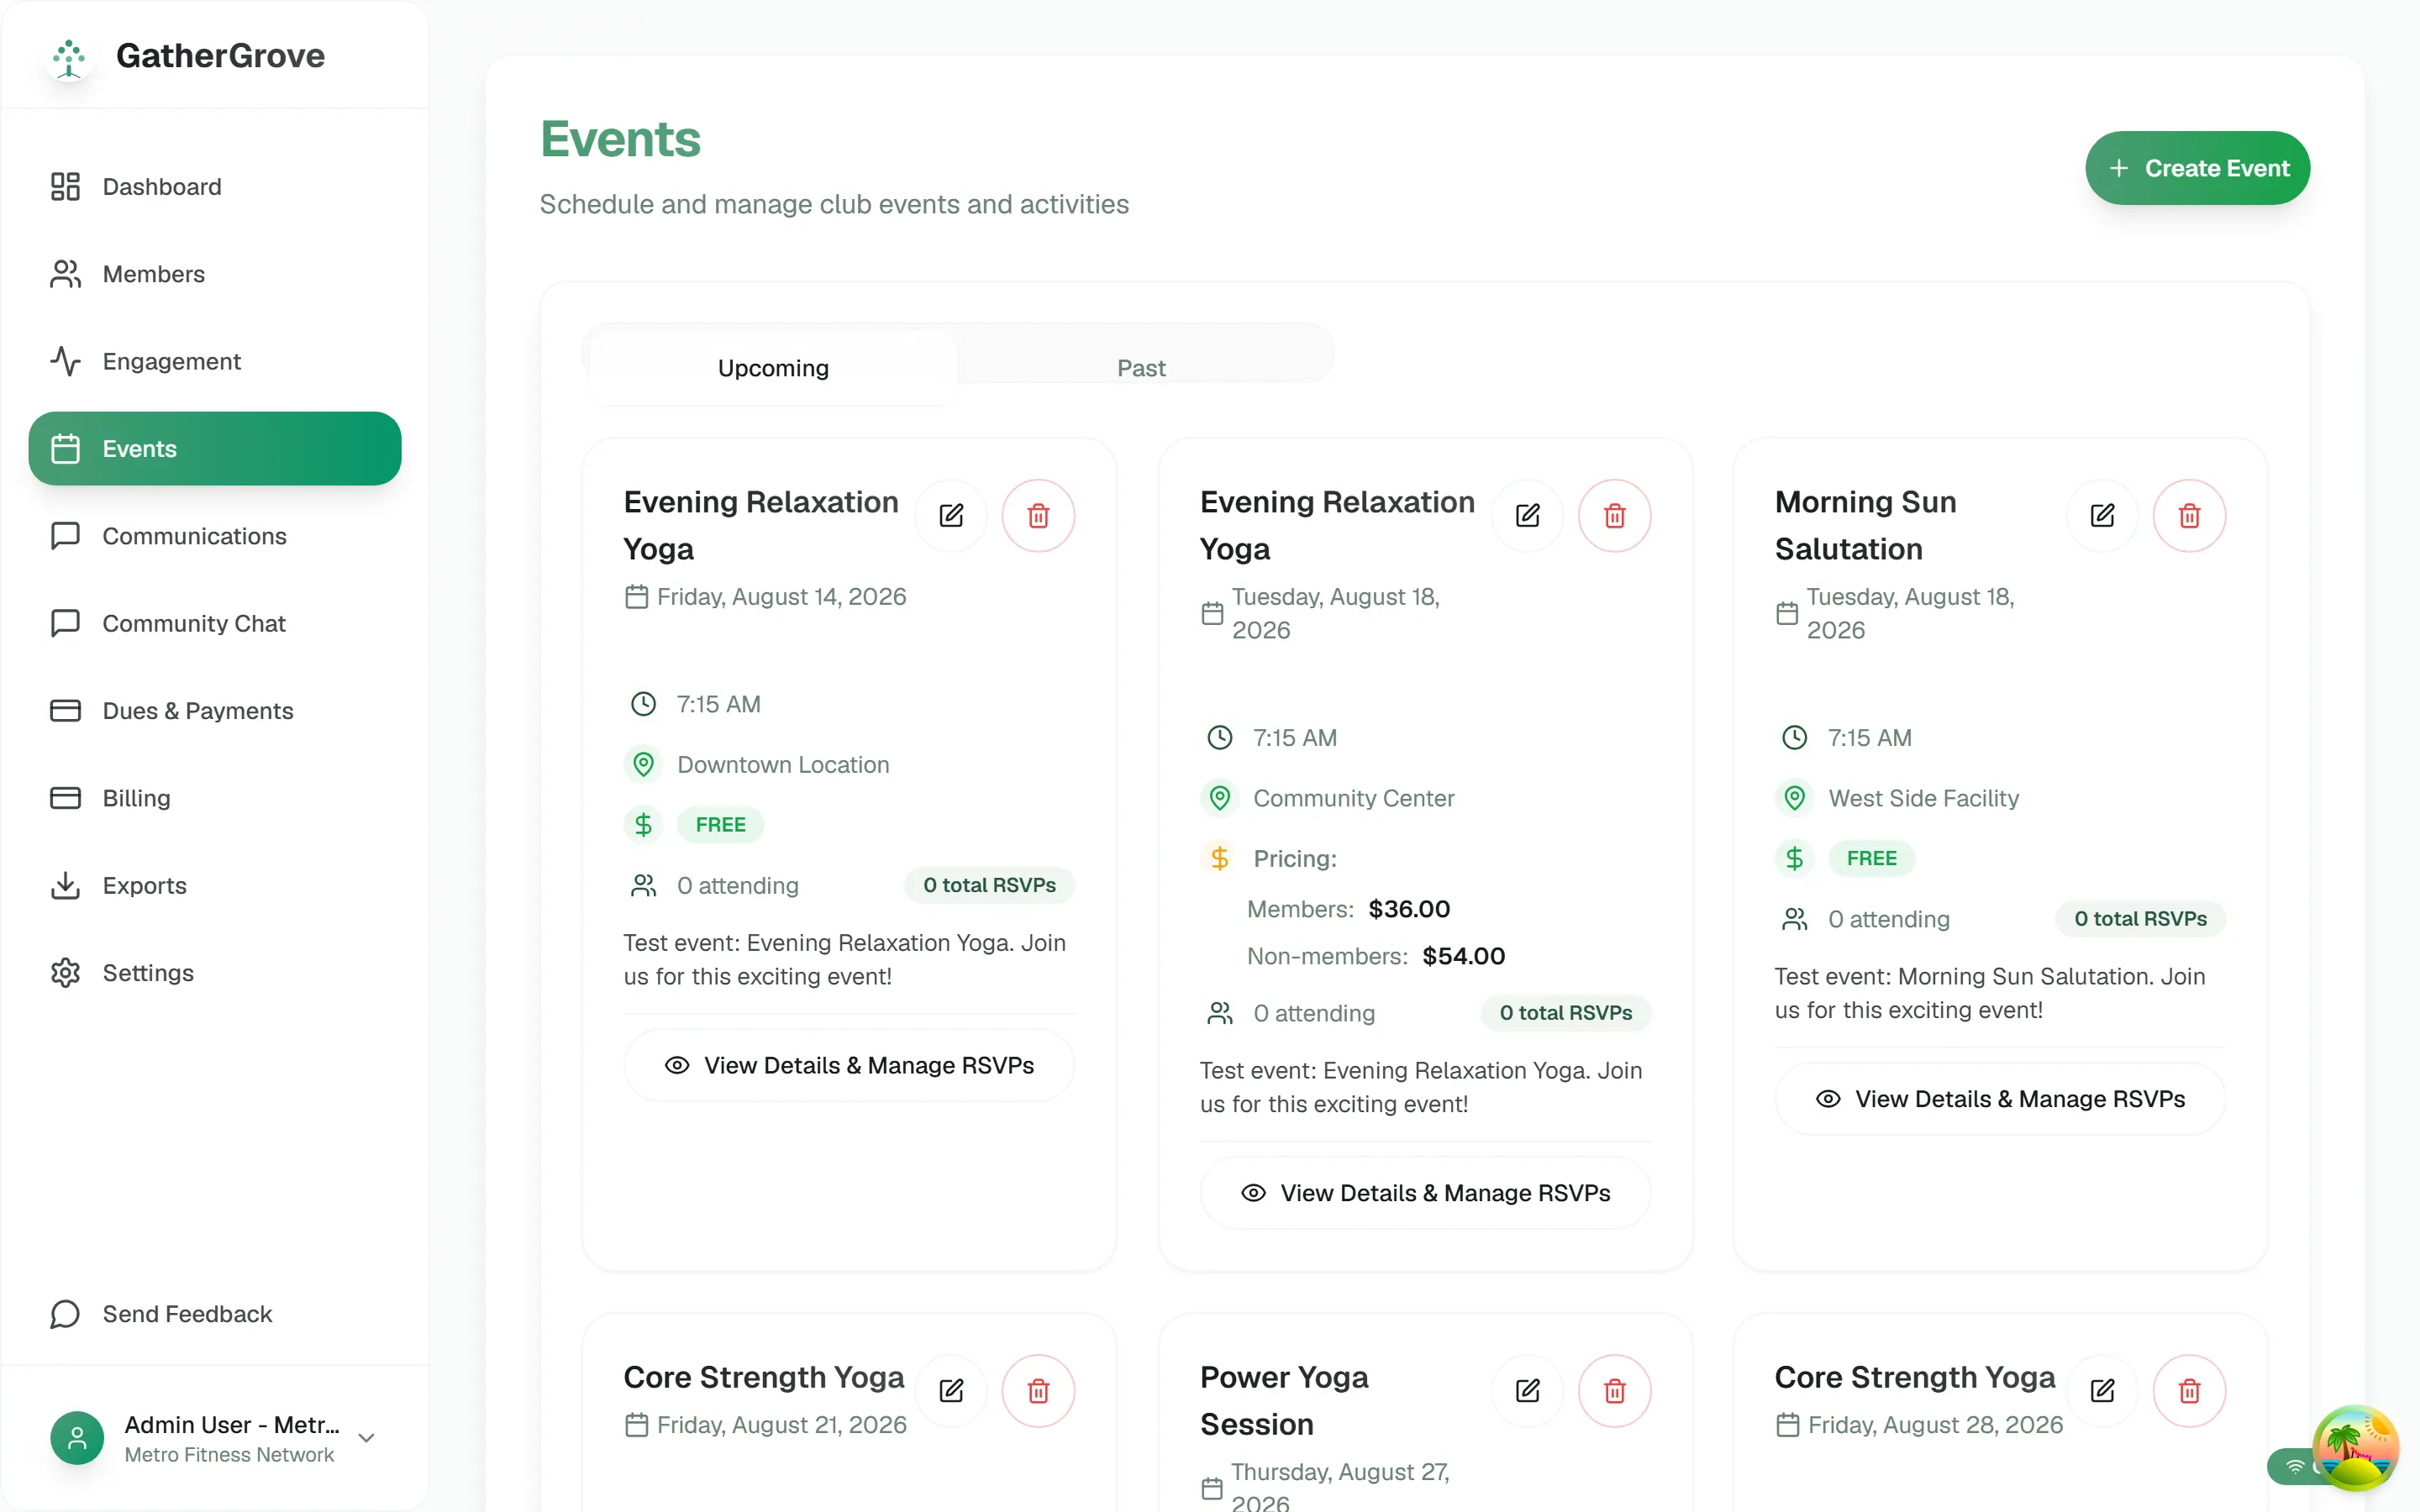Click the West Side Facility pin icon
The width and height of the screenshot is (2420, 1512).
click(1794, 798)
